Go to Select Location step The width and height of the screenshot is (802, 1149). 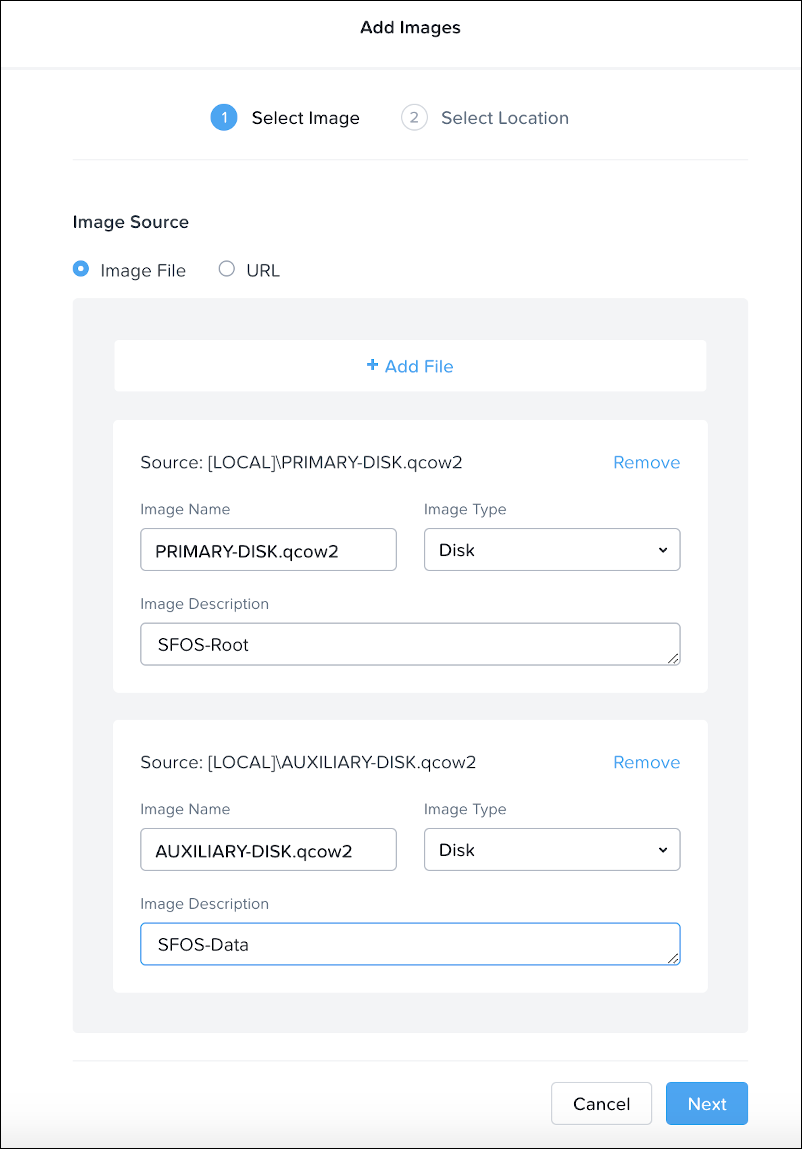pyautogui.click(x=504, y=118)
